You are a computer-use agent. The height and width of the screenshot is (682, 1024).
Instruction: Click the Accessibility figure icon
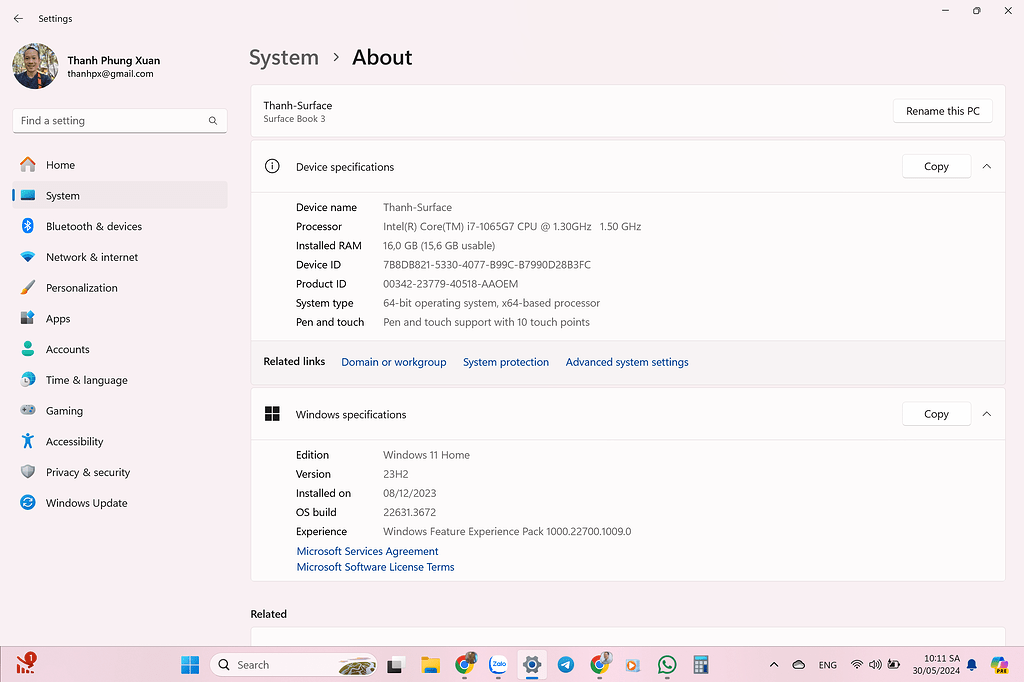coord(27,441)
